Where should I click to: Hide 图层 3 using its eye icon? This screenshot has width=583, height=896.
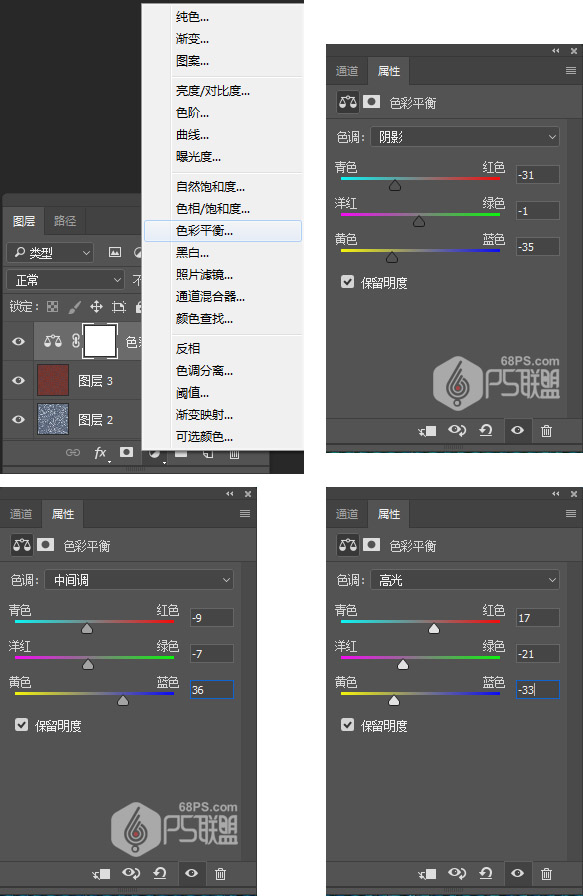click(18, 380)
